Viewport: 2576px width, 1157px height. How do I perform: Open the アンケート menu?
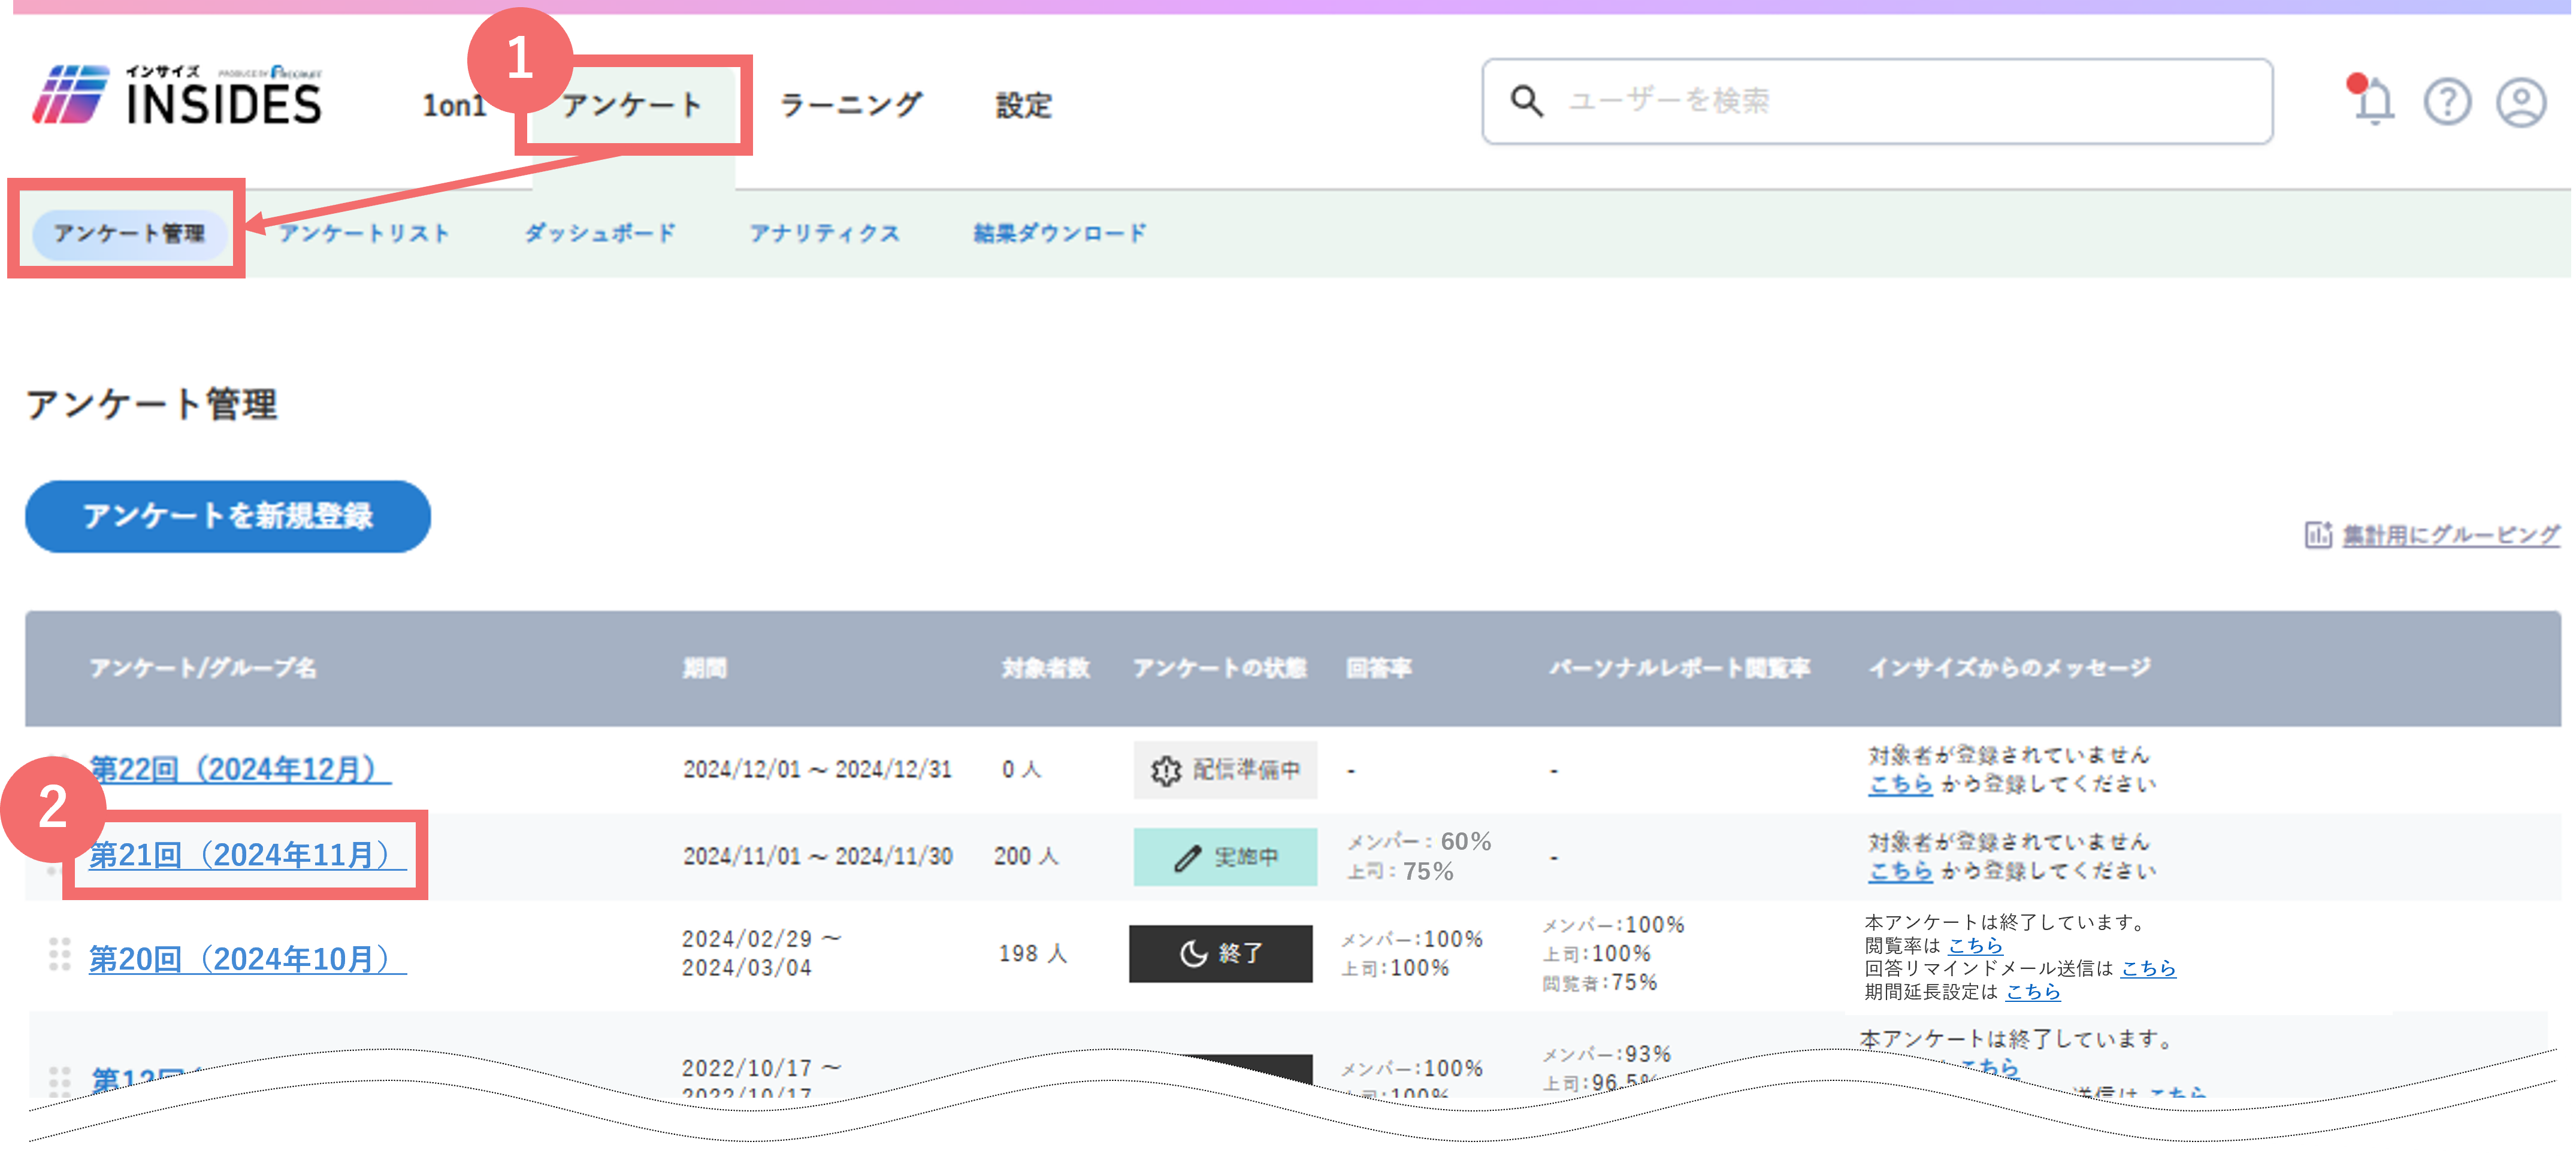tap(632, 105)
